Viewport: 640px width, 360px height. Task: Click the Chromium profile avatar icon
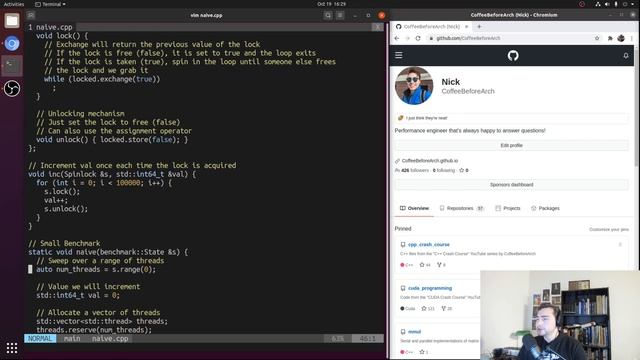[x=621, y=38]
